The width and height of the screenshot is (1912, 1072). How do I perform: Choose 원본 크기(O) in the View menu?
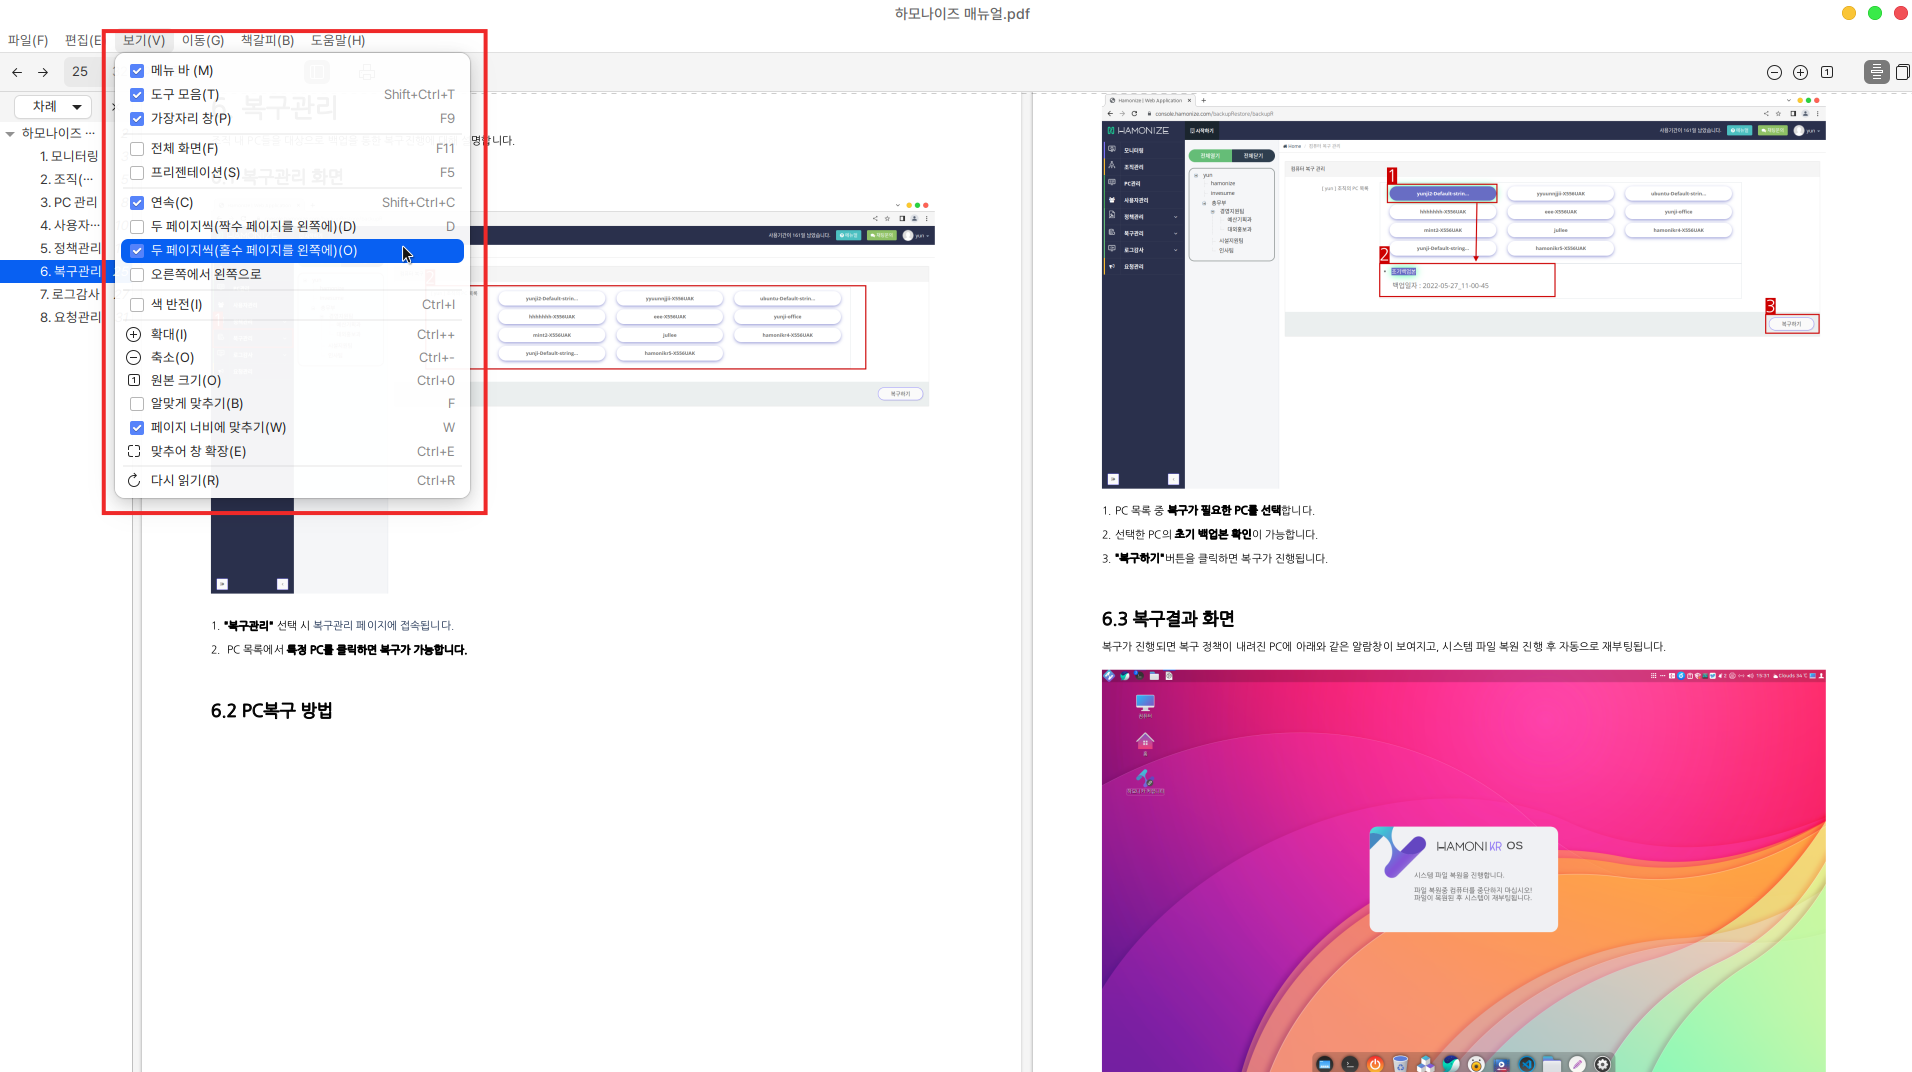292,380
